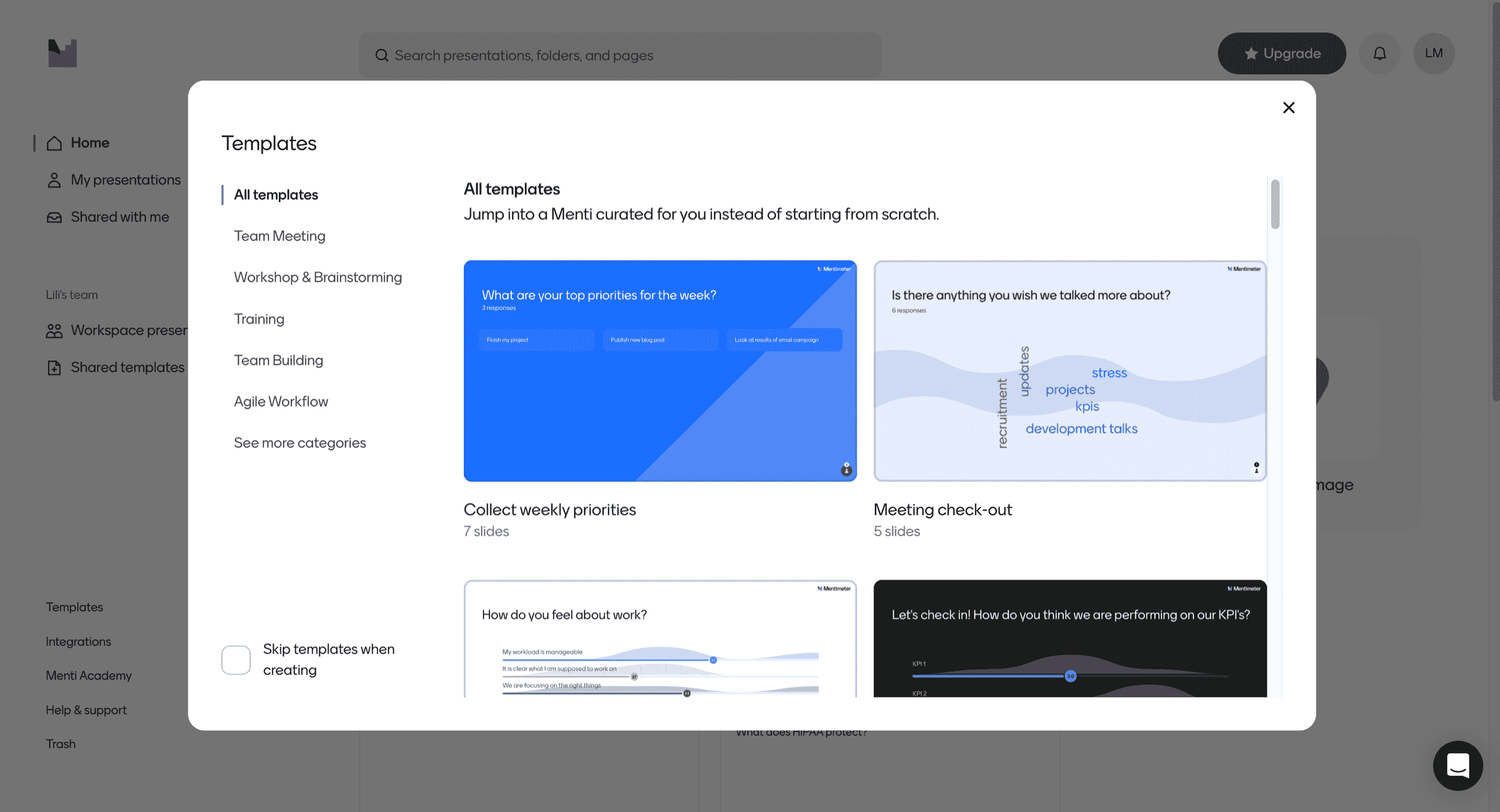
Task: Click info icon on Meeting check-out thumbnail
Action: click(x=1256, y=468)
